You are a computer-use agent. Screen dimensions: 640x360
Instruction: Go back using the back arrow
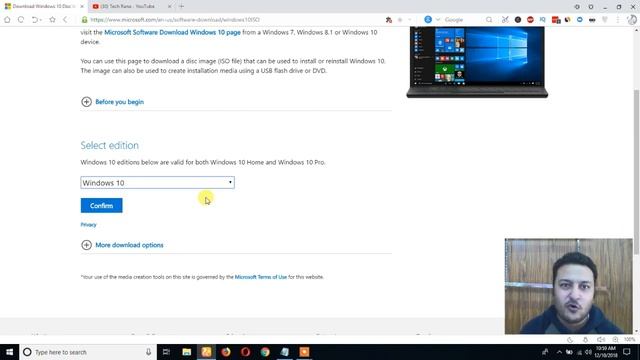[65, 20]
